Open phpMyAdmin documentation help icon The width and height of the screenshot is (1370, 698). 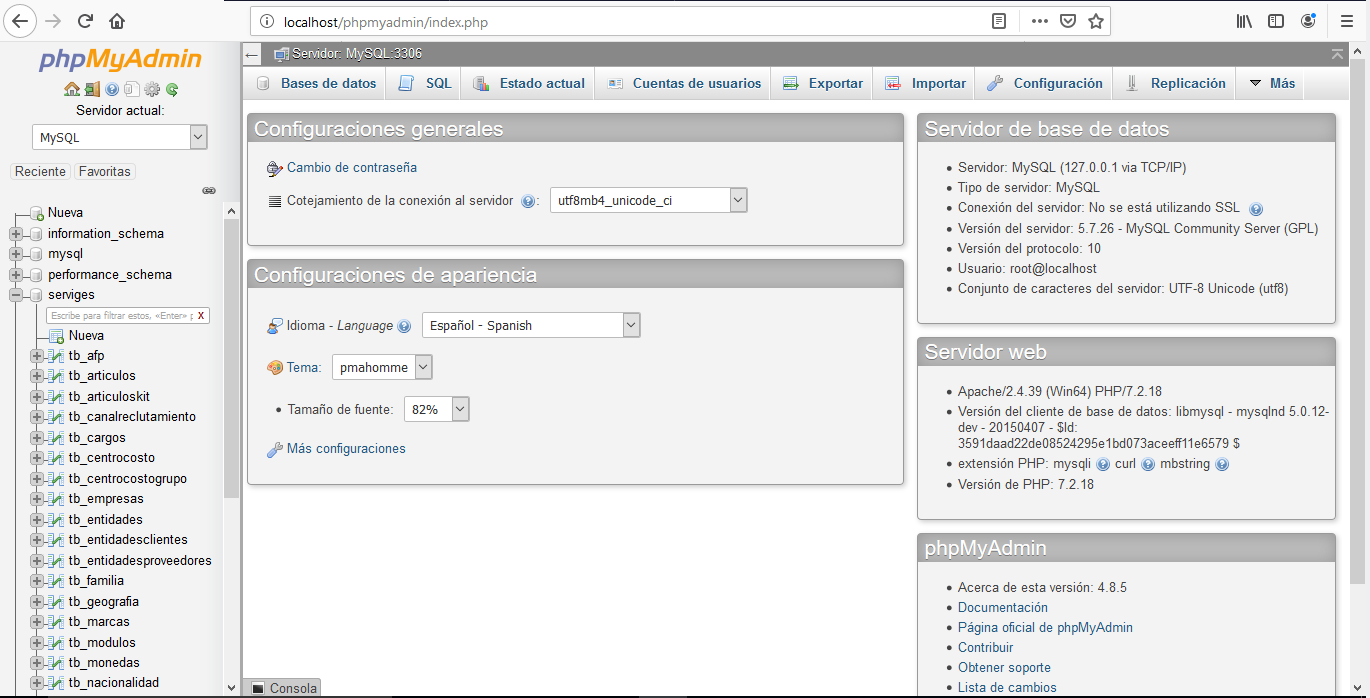point(112,89)
